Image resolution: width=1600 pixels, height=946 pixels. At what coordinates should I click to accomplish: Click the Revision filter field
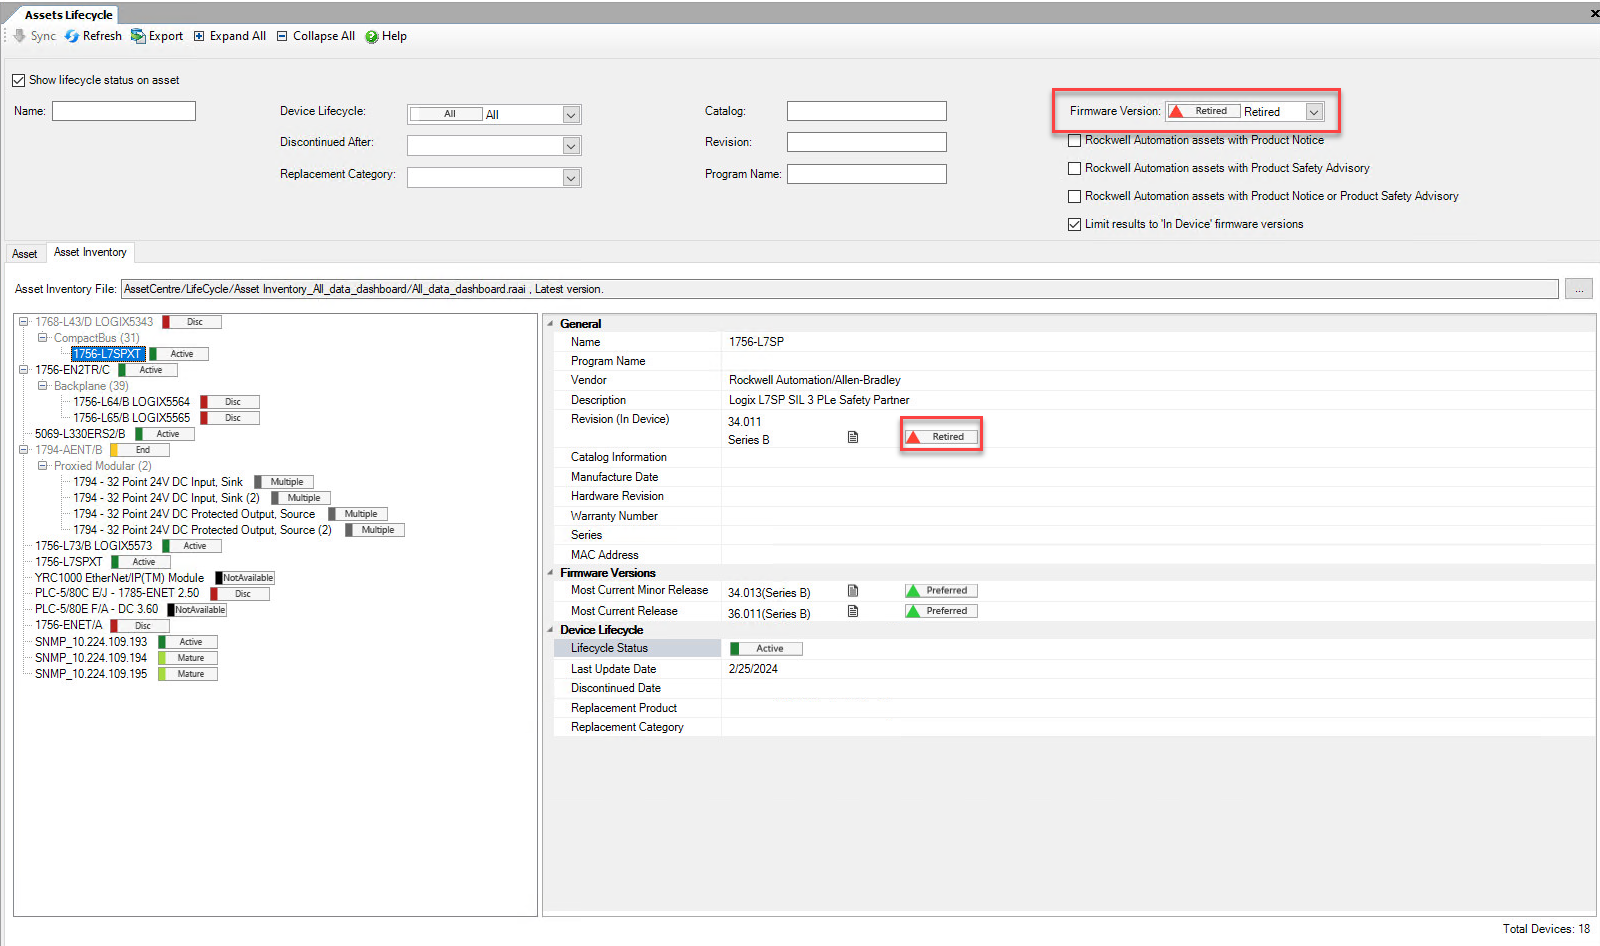(867, 142)
